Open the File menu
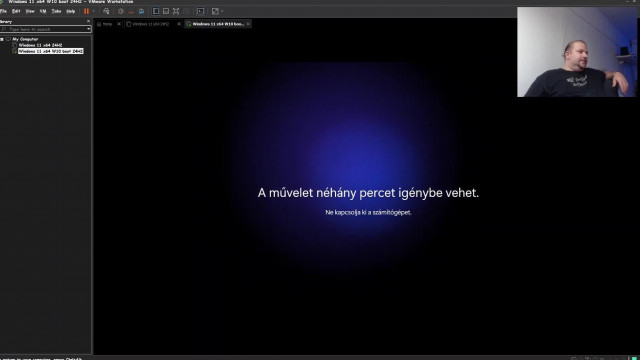The image size is (640, 360). (3, 11)
